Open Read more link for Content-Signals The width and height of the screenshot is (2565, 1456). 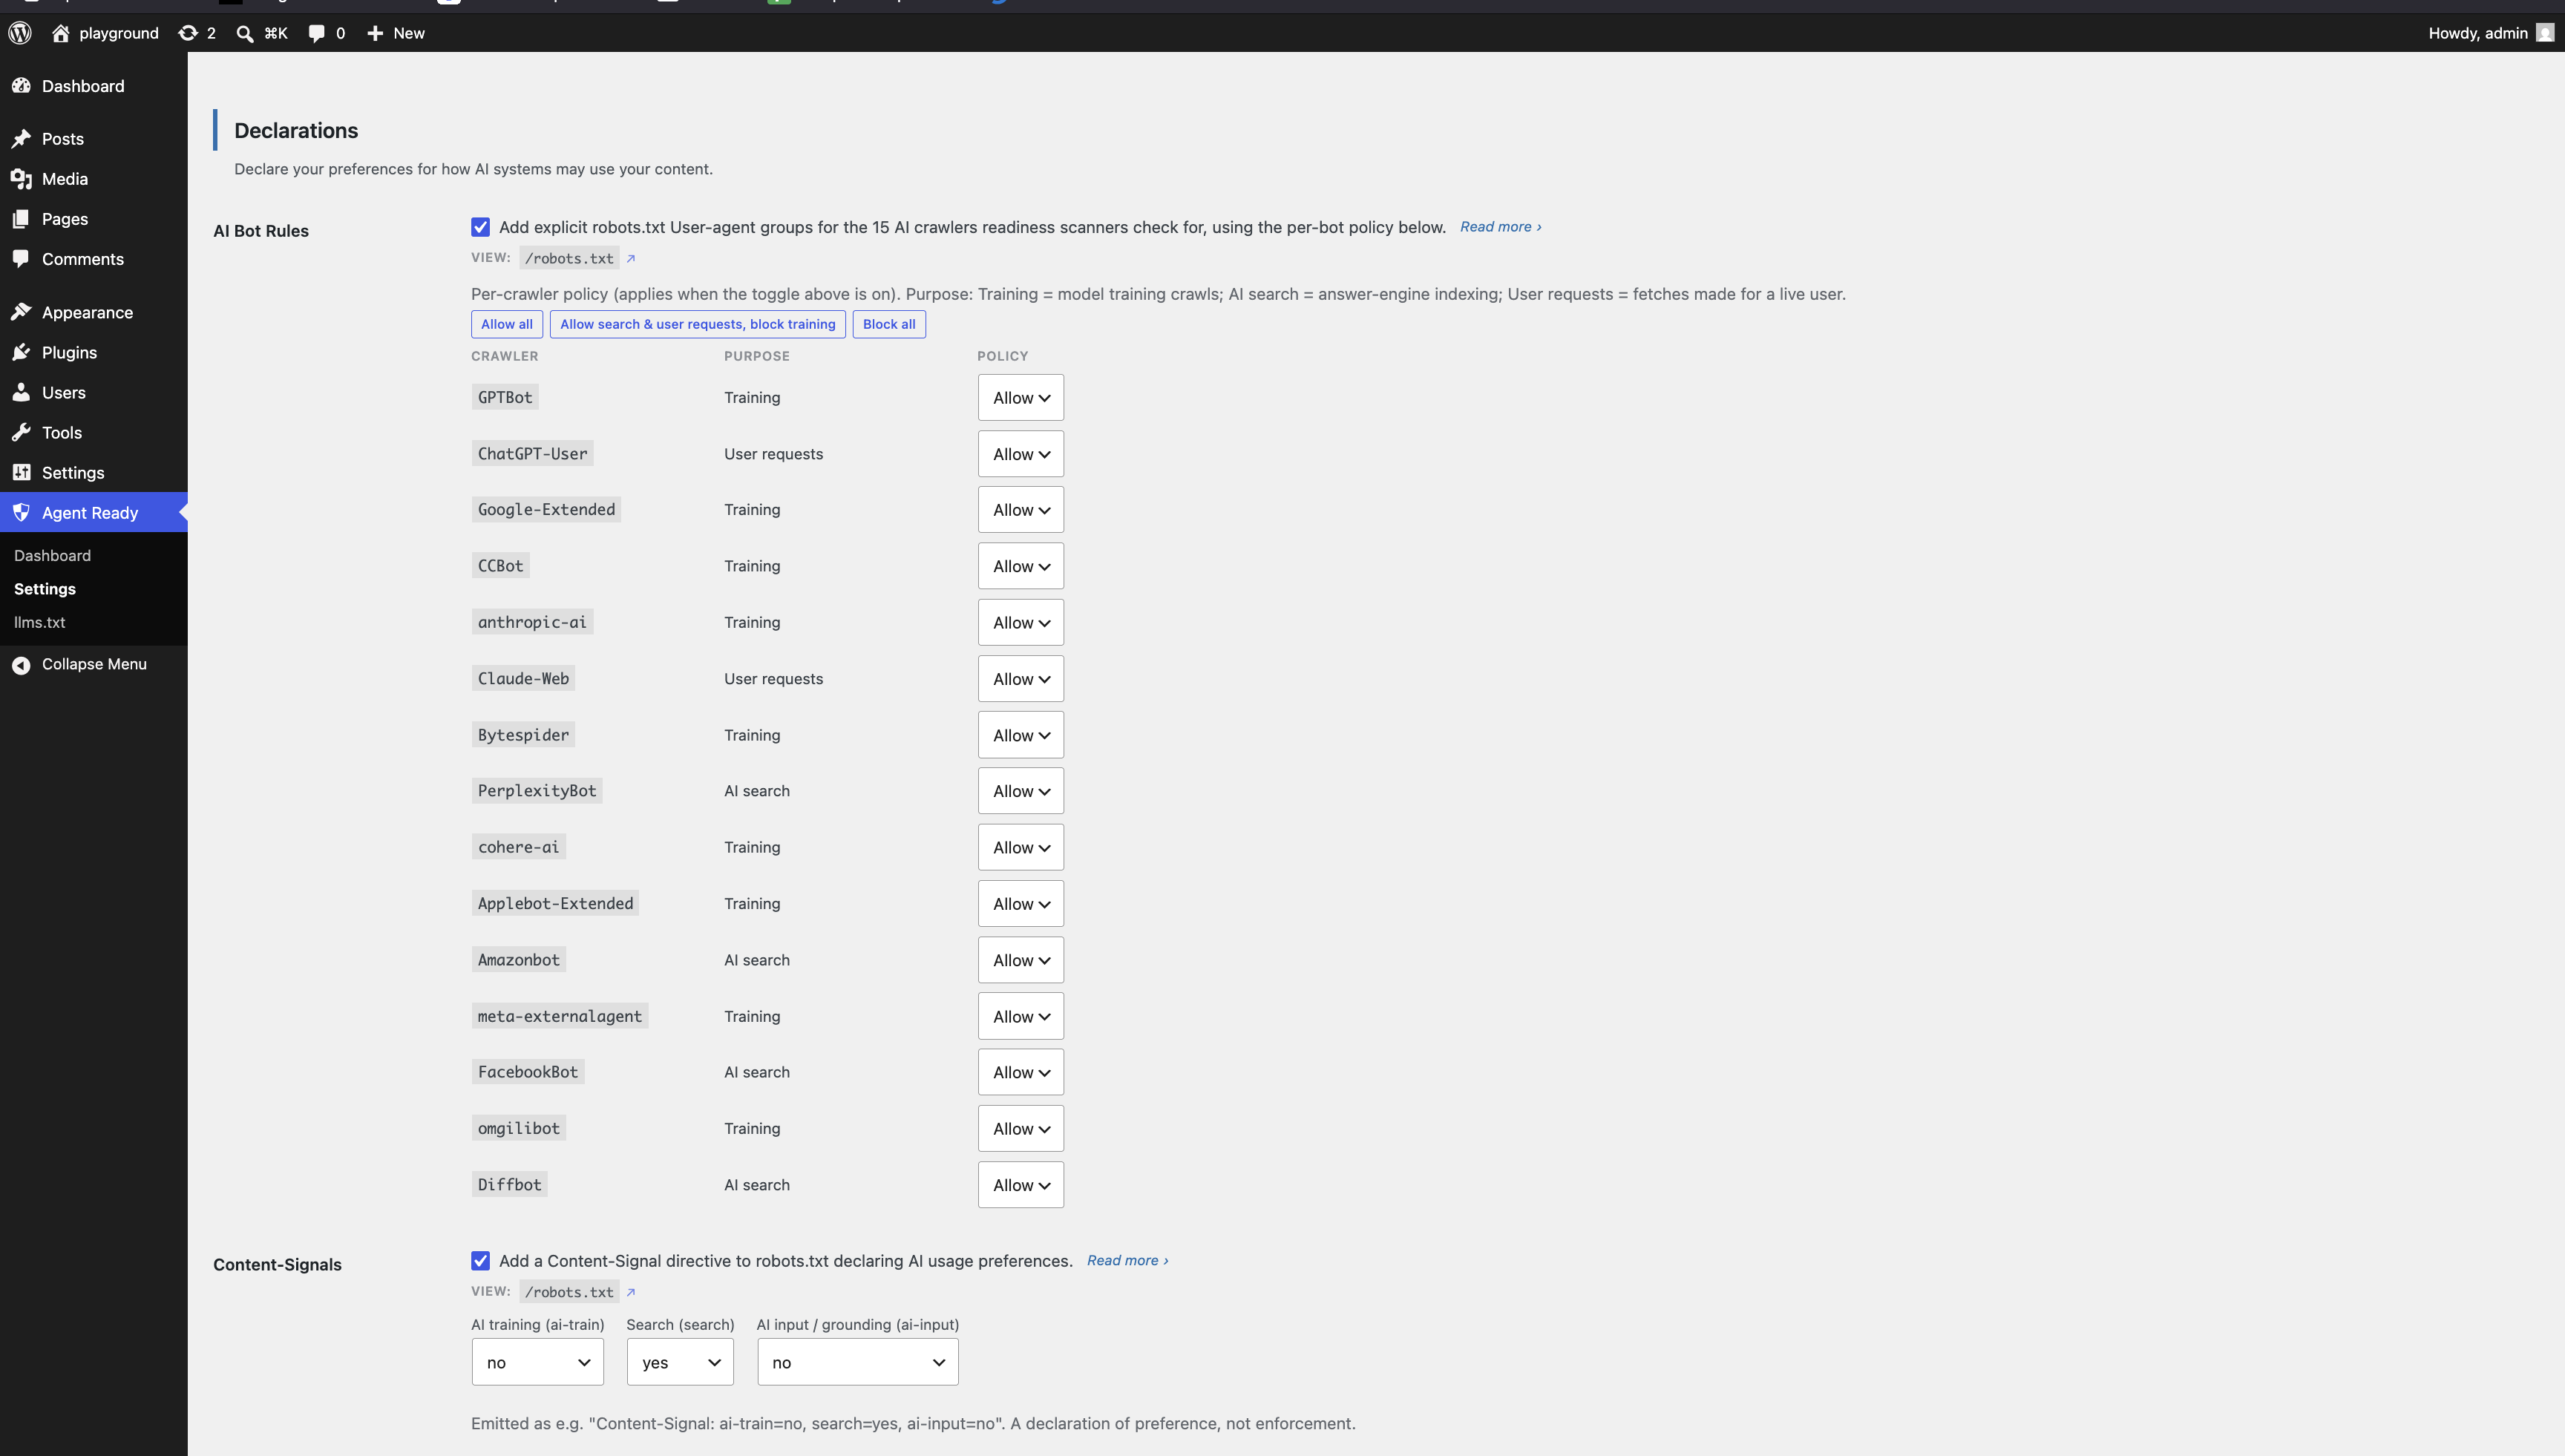pyautogui.click(x=1127, y=1261)
